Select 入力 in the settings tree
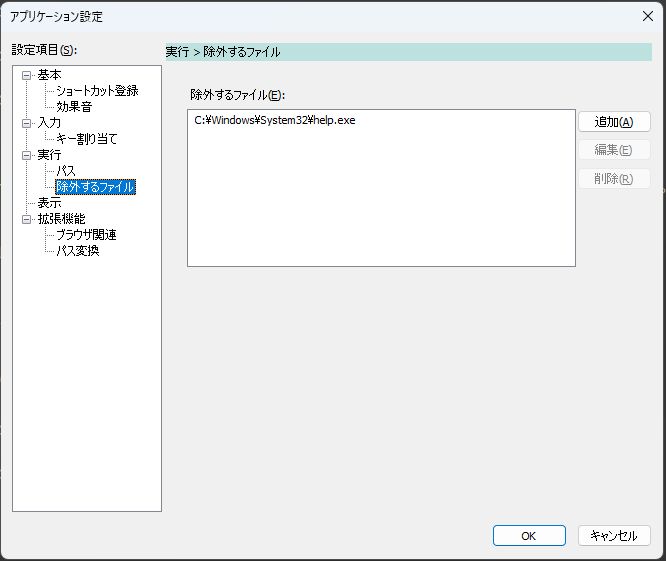This screenshot has height=561, width=666. tap(49, 123)
